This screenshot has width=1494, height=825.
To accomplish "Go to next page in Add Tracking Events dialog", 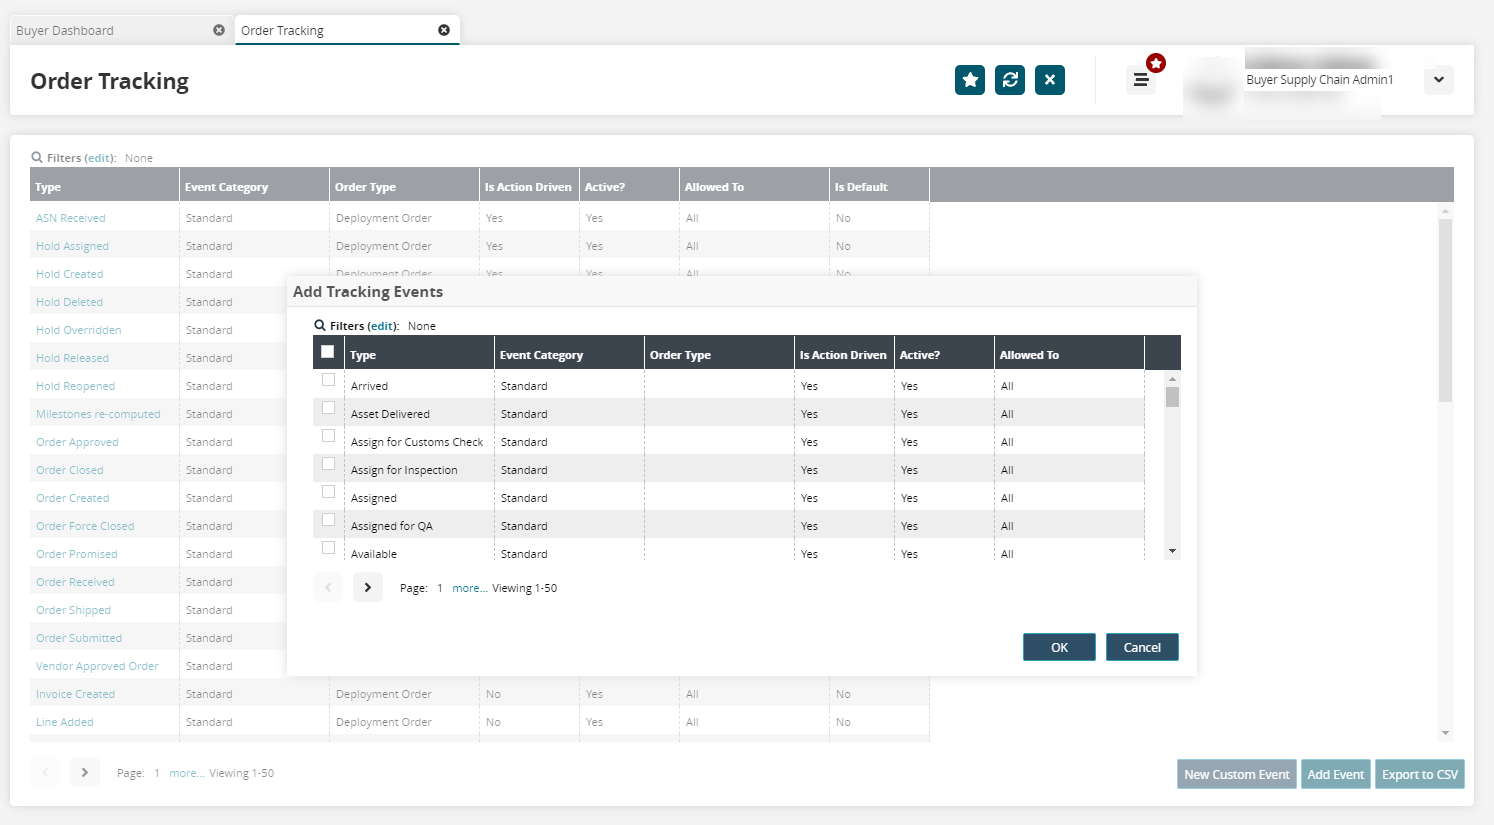I will pos(367,588).
